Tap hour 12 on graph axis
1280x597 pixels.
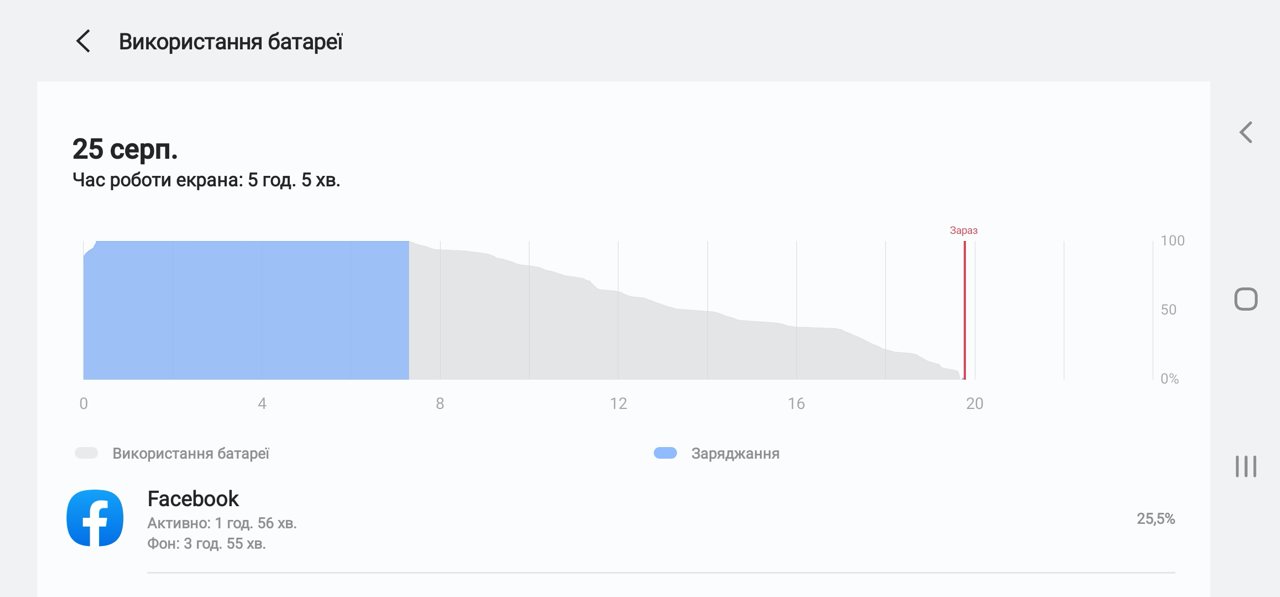pos(619,404)
